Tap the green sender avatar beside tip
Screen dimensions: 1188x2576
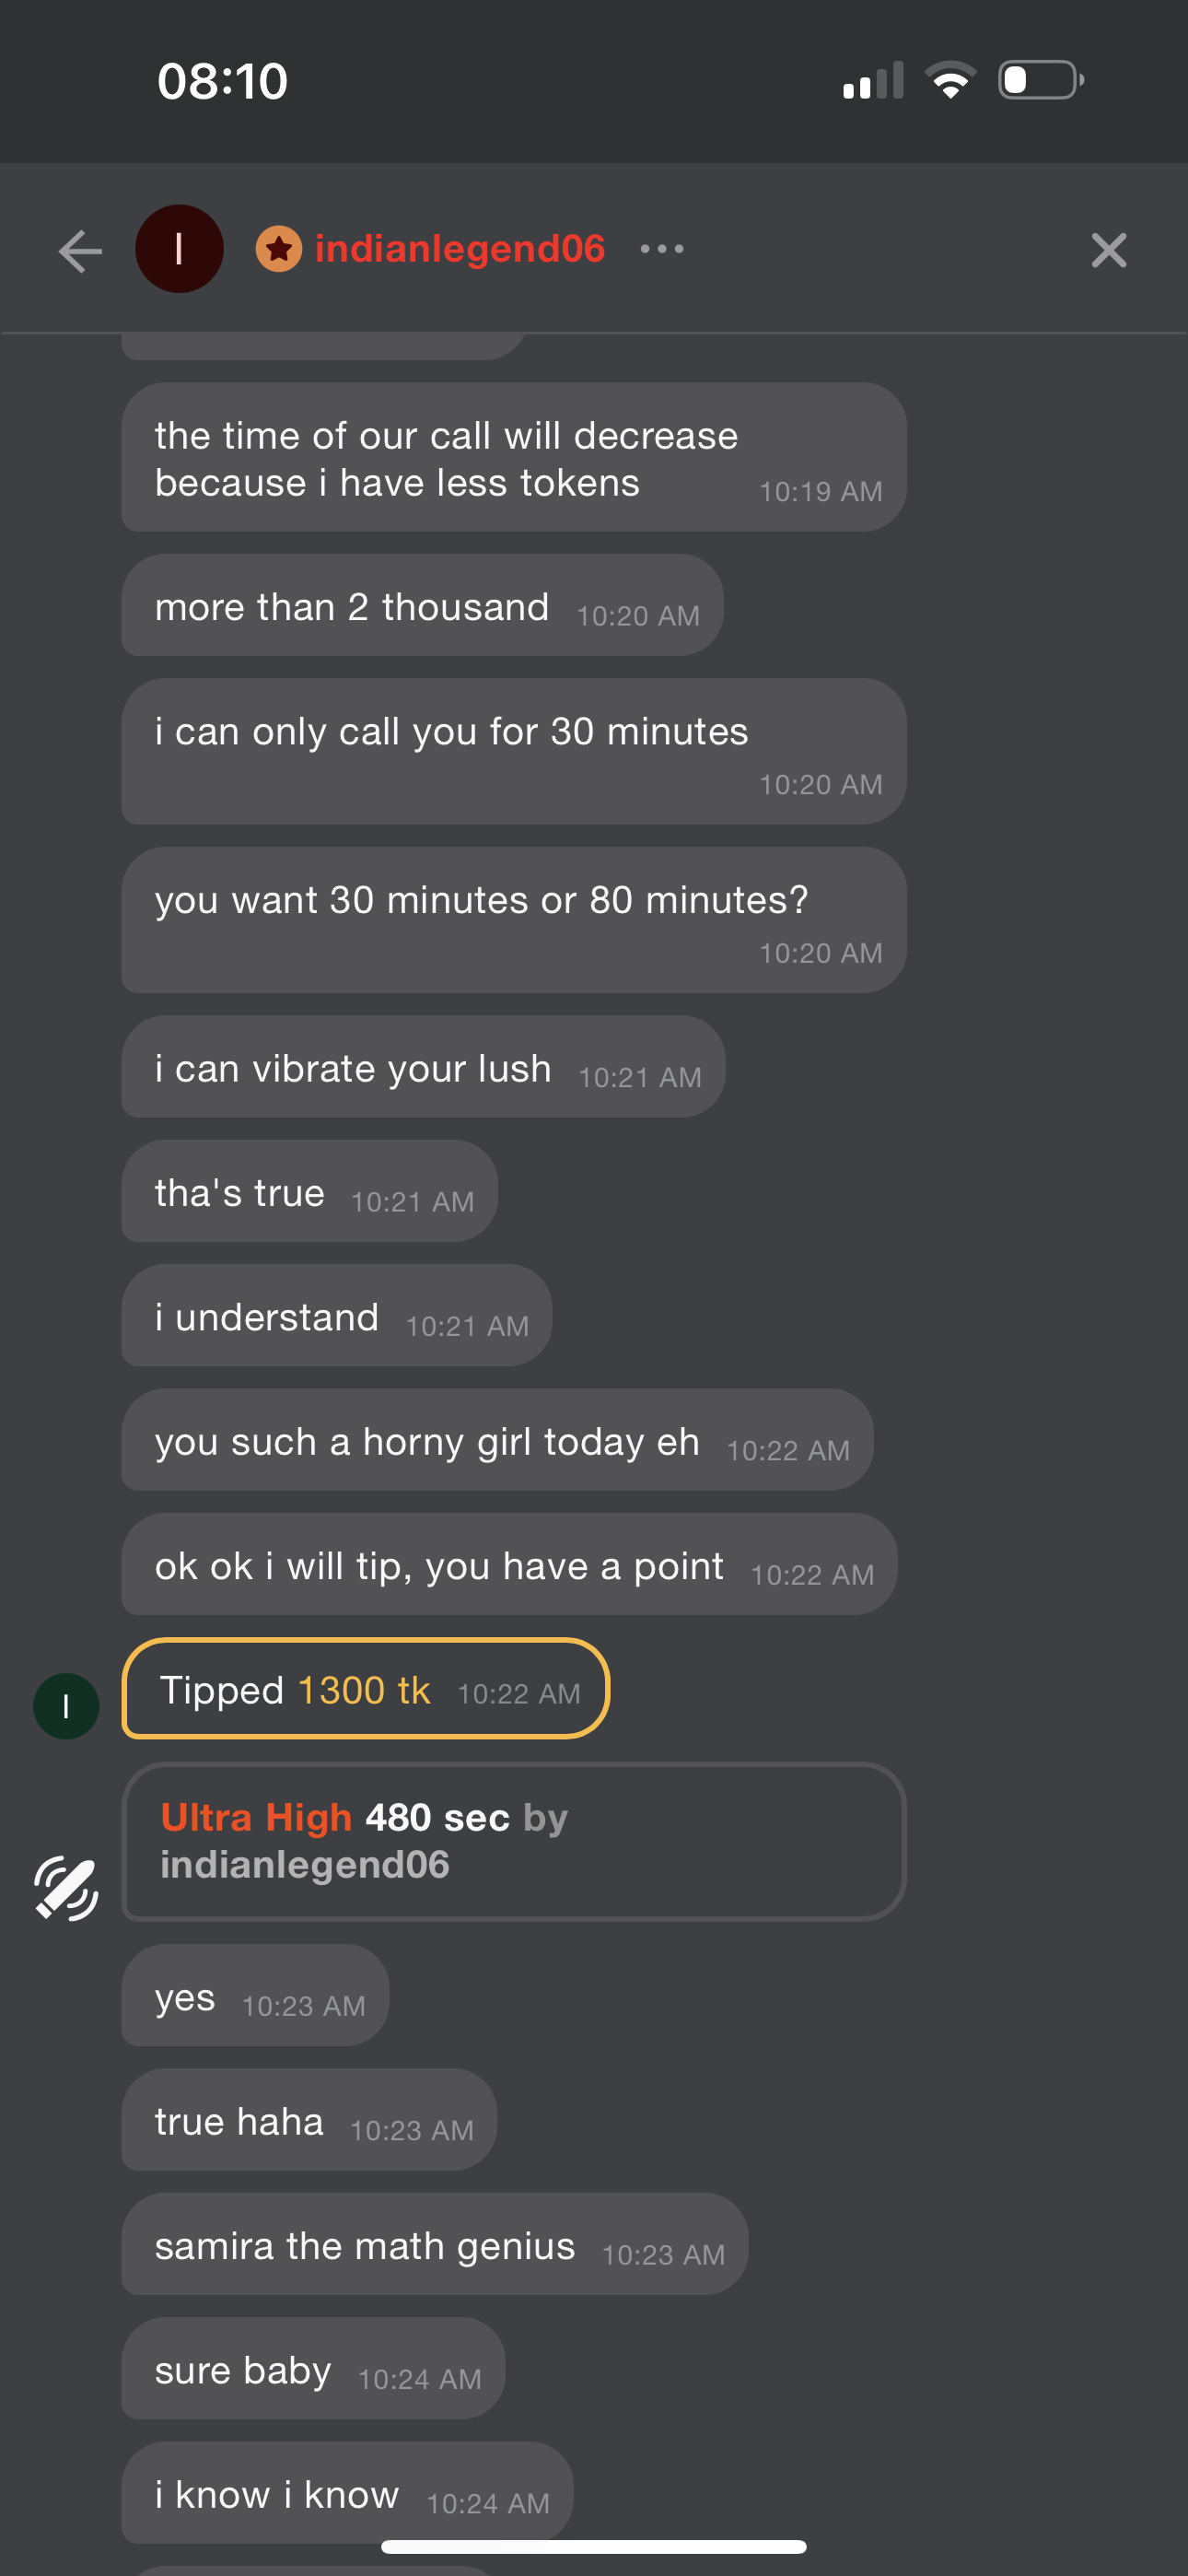[66, 1706]
